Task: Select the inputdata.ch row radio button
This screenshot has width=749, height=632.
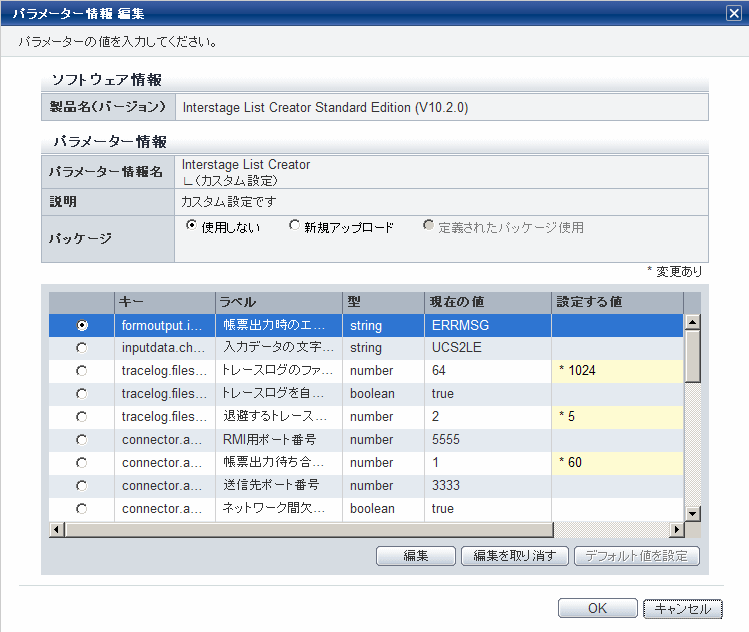Action: point(82,348)
